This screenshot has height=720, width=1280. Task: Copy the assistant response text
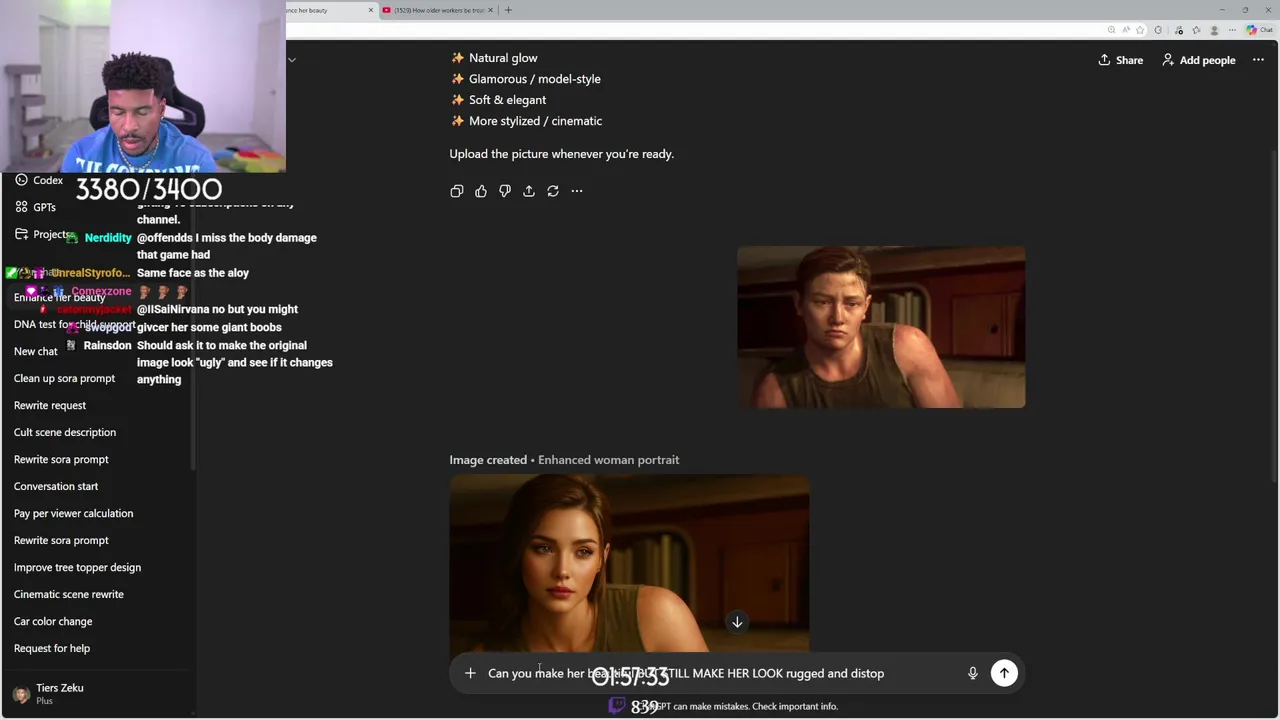[x=457, y=191]
